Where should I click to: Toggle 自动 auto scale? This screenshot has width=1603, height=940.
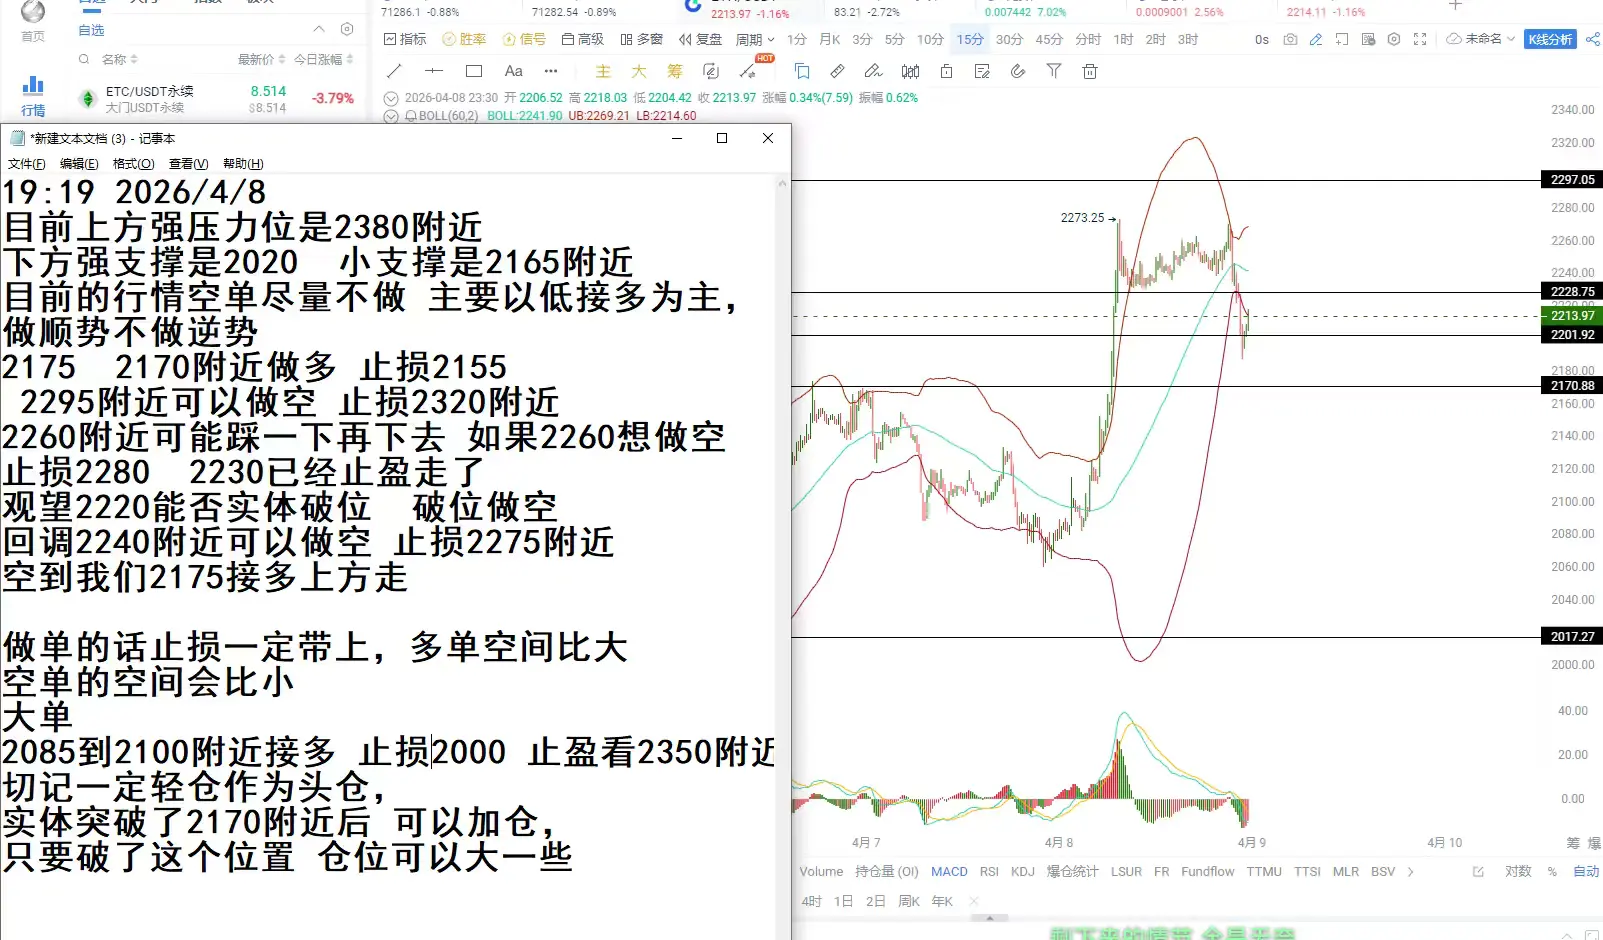[x=1586, y=872]
